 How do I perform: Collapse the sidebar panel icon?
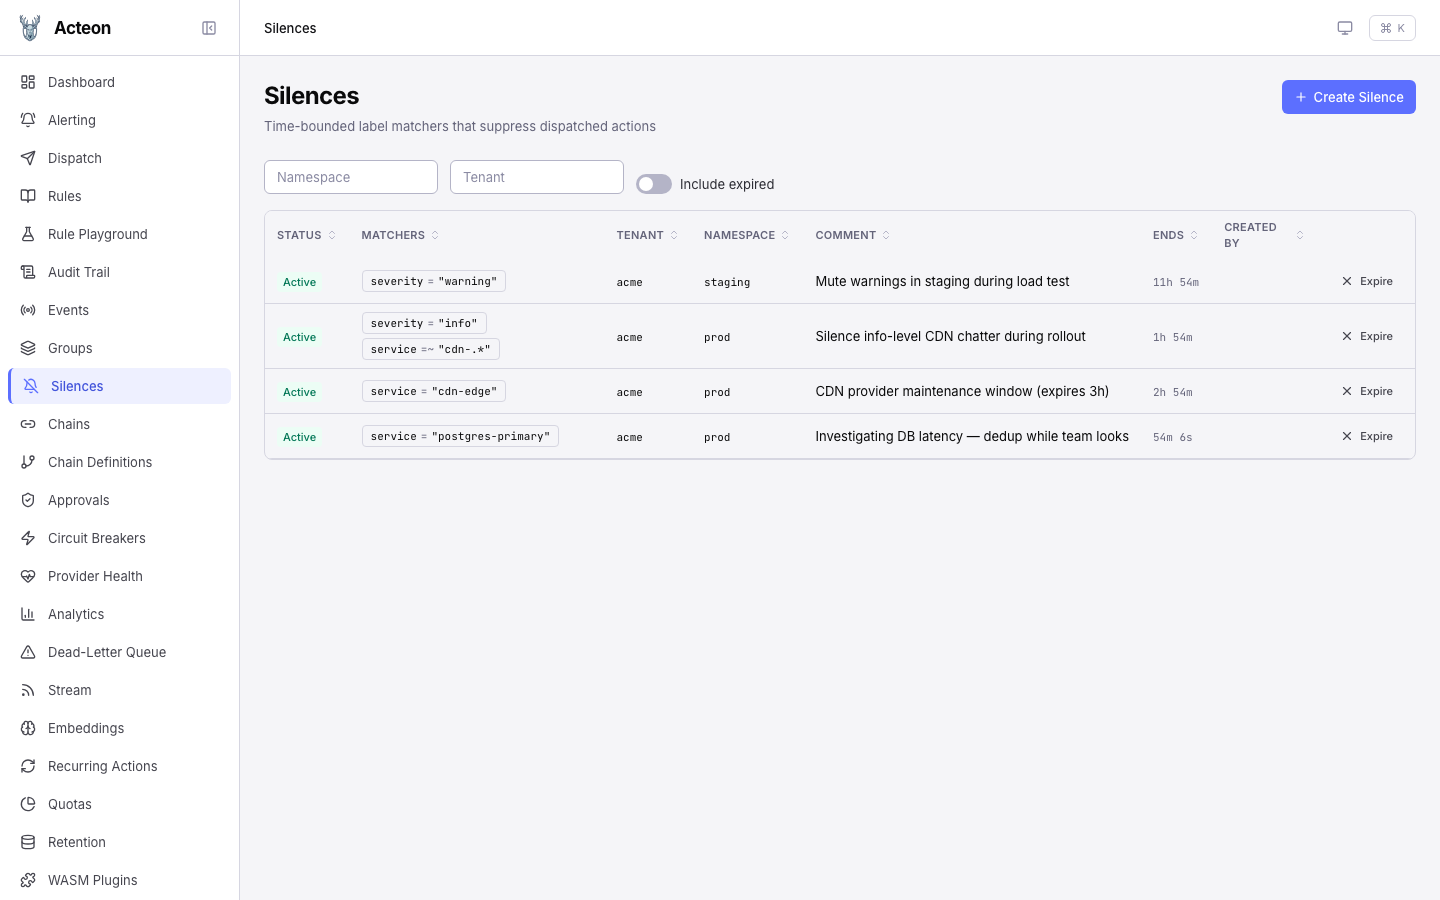[x=209, y=28]
